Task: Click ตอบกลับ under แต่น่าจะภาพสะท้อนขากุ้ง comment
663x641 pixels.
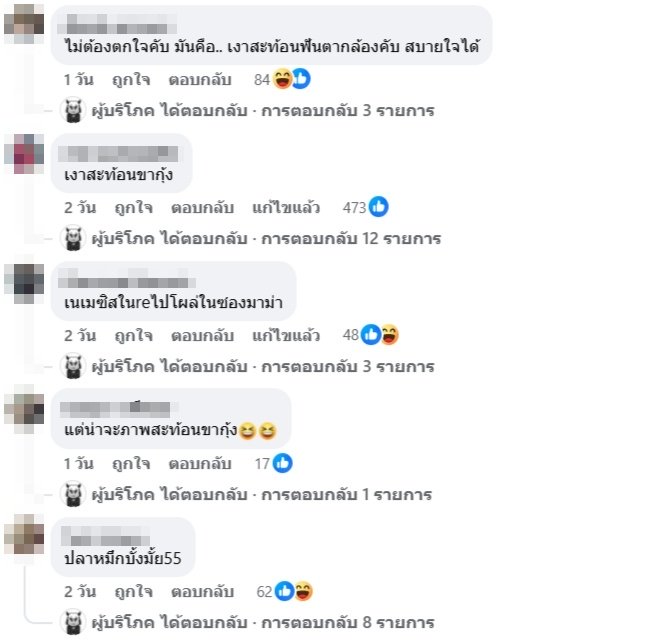Action: pos(200,464)
